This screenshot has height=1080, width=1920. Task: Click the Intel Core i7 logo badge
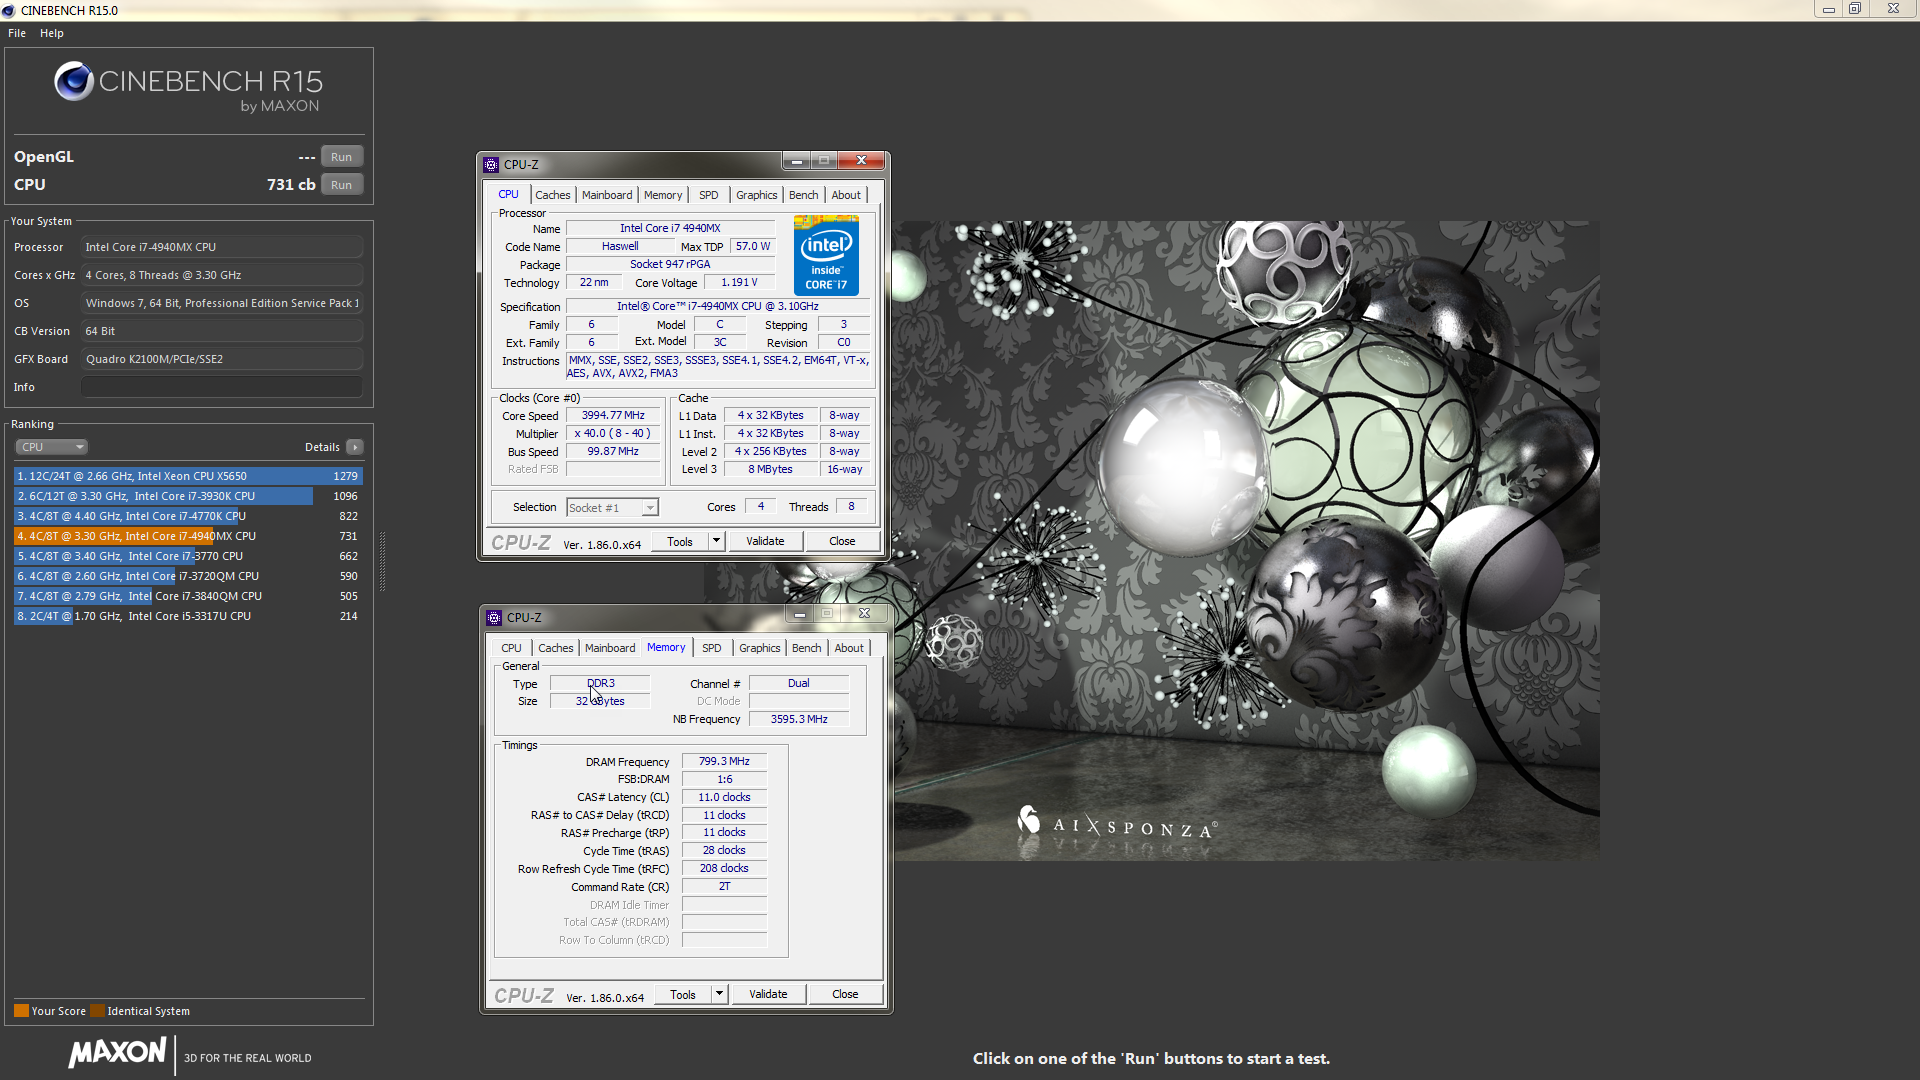pos(826,255)
